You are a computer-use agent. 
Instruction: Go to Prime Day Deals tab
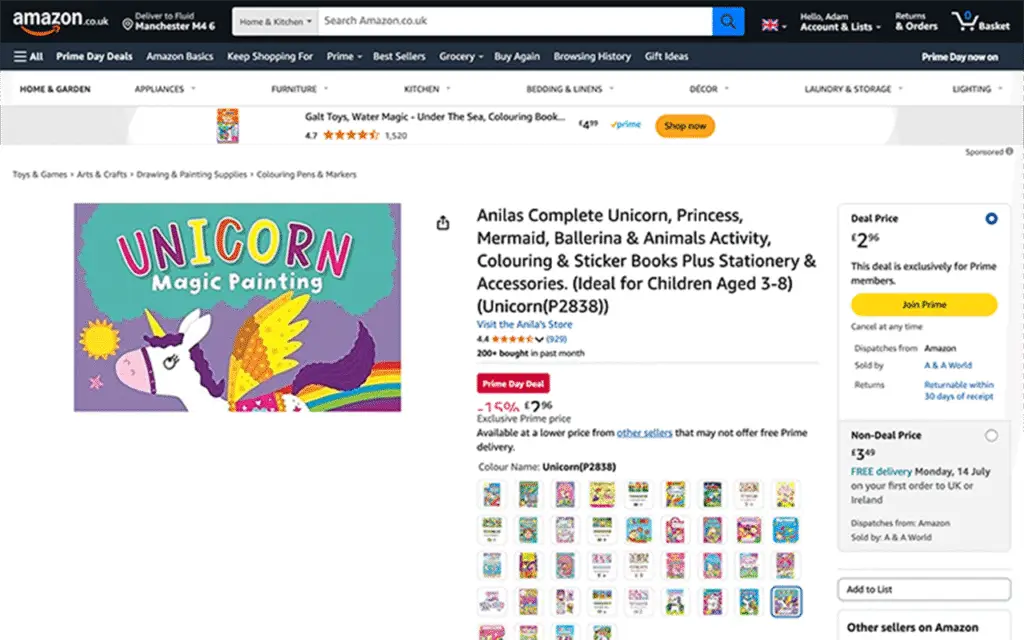click(x=94, y=57)
